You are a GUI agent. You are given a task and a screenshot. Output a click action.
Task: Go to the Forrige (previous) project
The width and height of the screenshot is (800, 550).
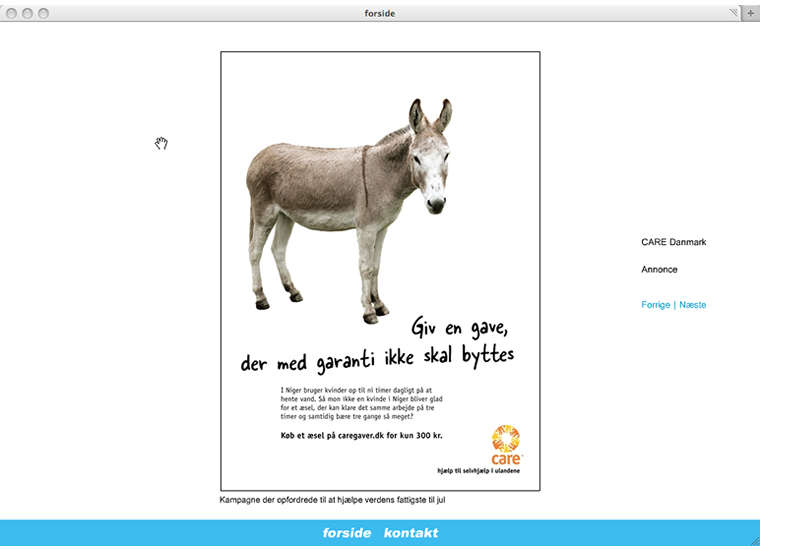pos(656,305)
